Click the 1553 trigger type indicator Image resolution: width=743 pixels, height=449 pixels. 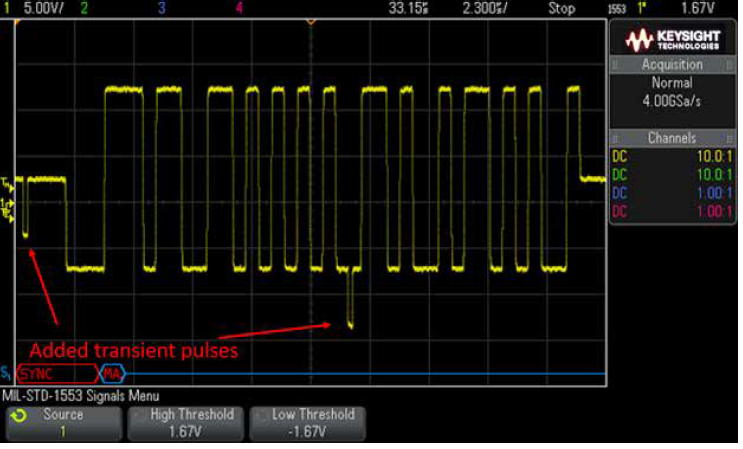coord(617,9)
